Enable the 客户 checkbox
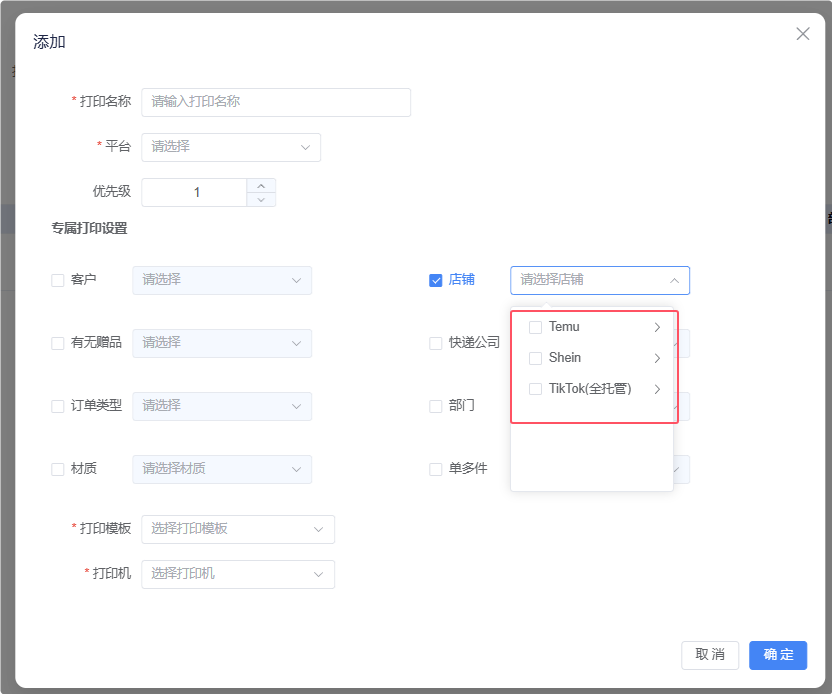 pos(58,280)
